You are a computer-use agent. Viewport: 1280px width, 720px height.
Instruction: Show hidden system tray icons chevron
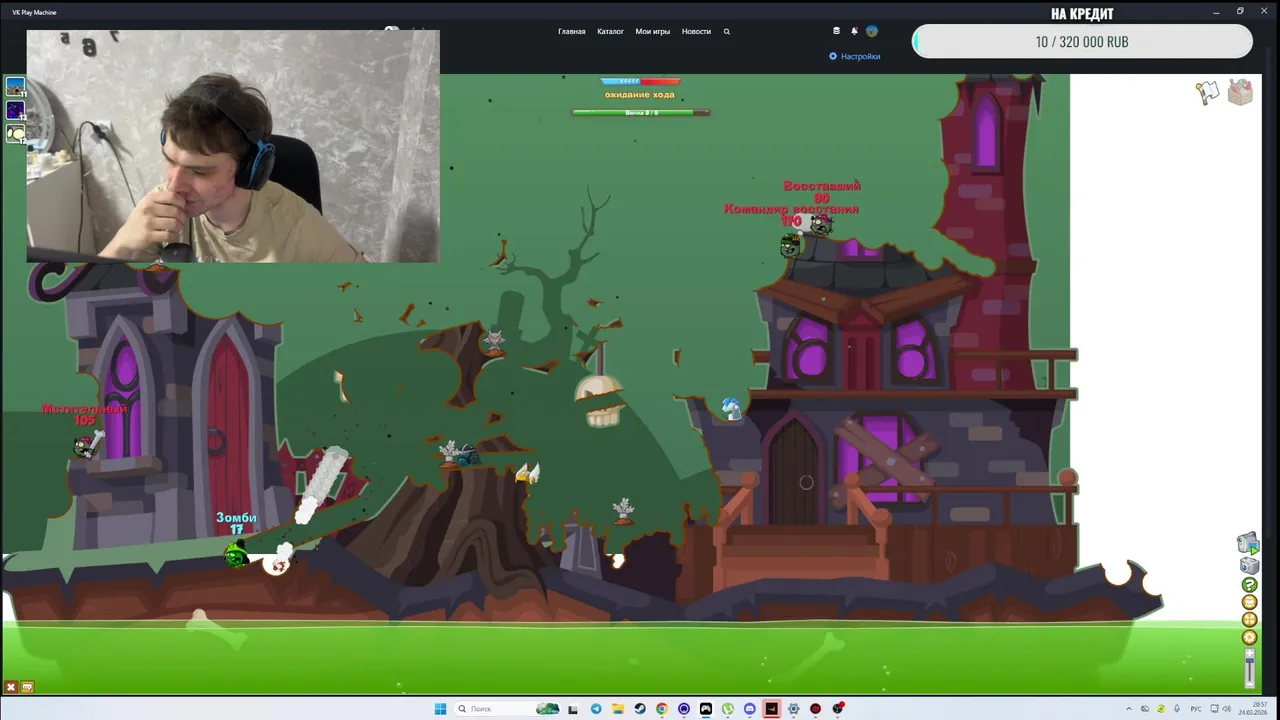[1129, 709]
